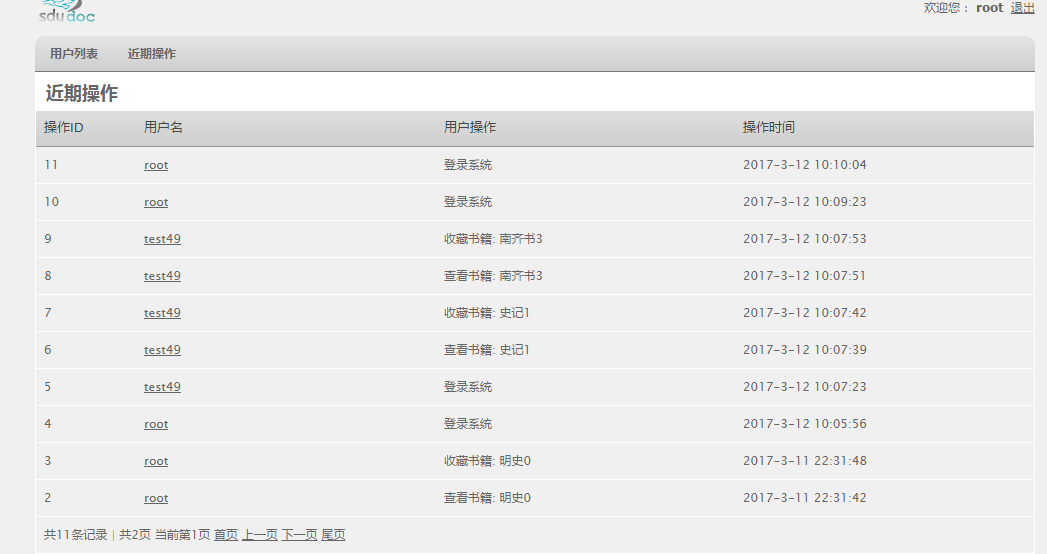1047x554 pixels.
Task: Click the 登录系统 cell in row 5
Action: coord(468,387)
